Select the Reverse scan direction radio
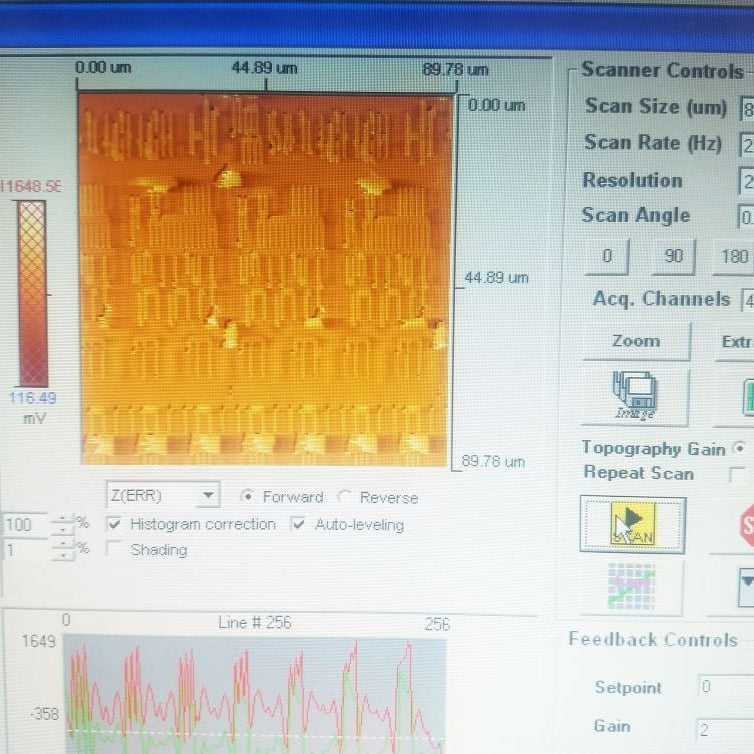754x754 pixels. click(344, 497)
